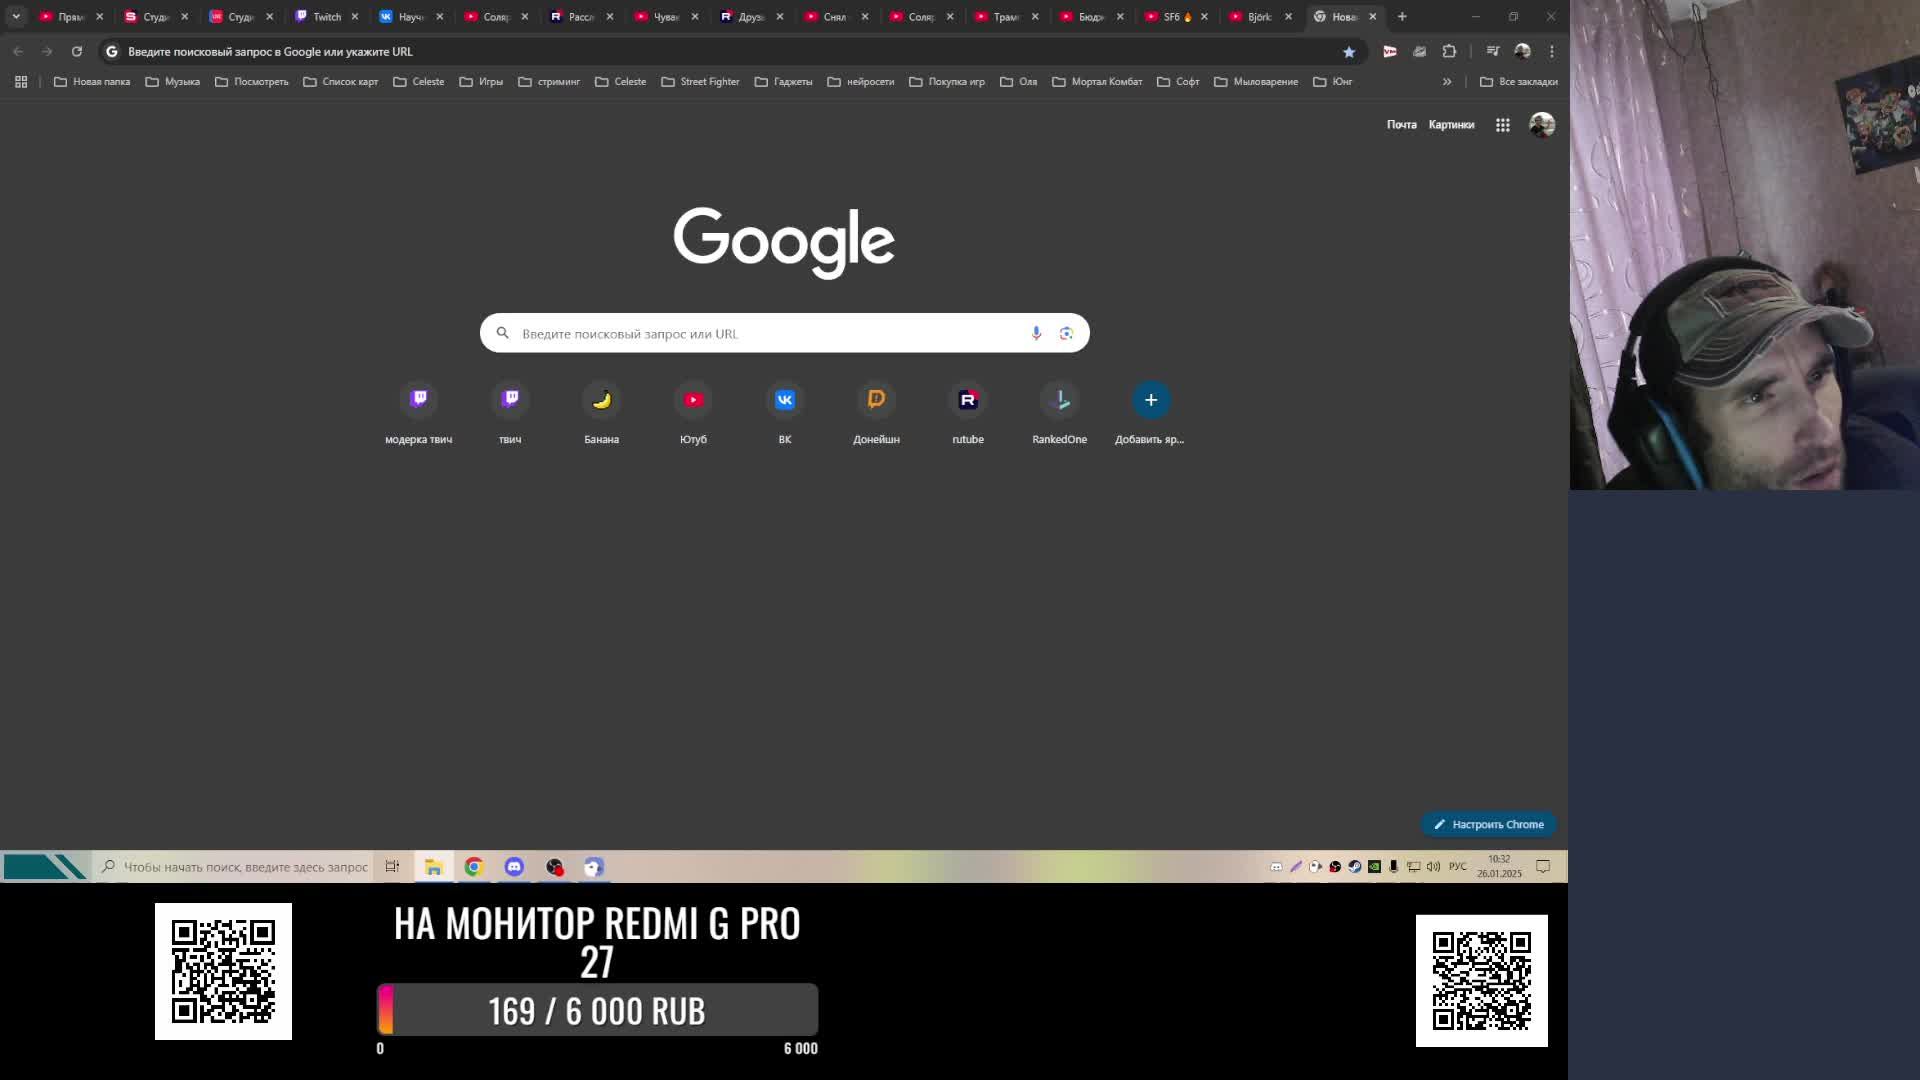Click the voice search microphone icon

(x=1036, y=333)
